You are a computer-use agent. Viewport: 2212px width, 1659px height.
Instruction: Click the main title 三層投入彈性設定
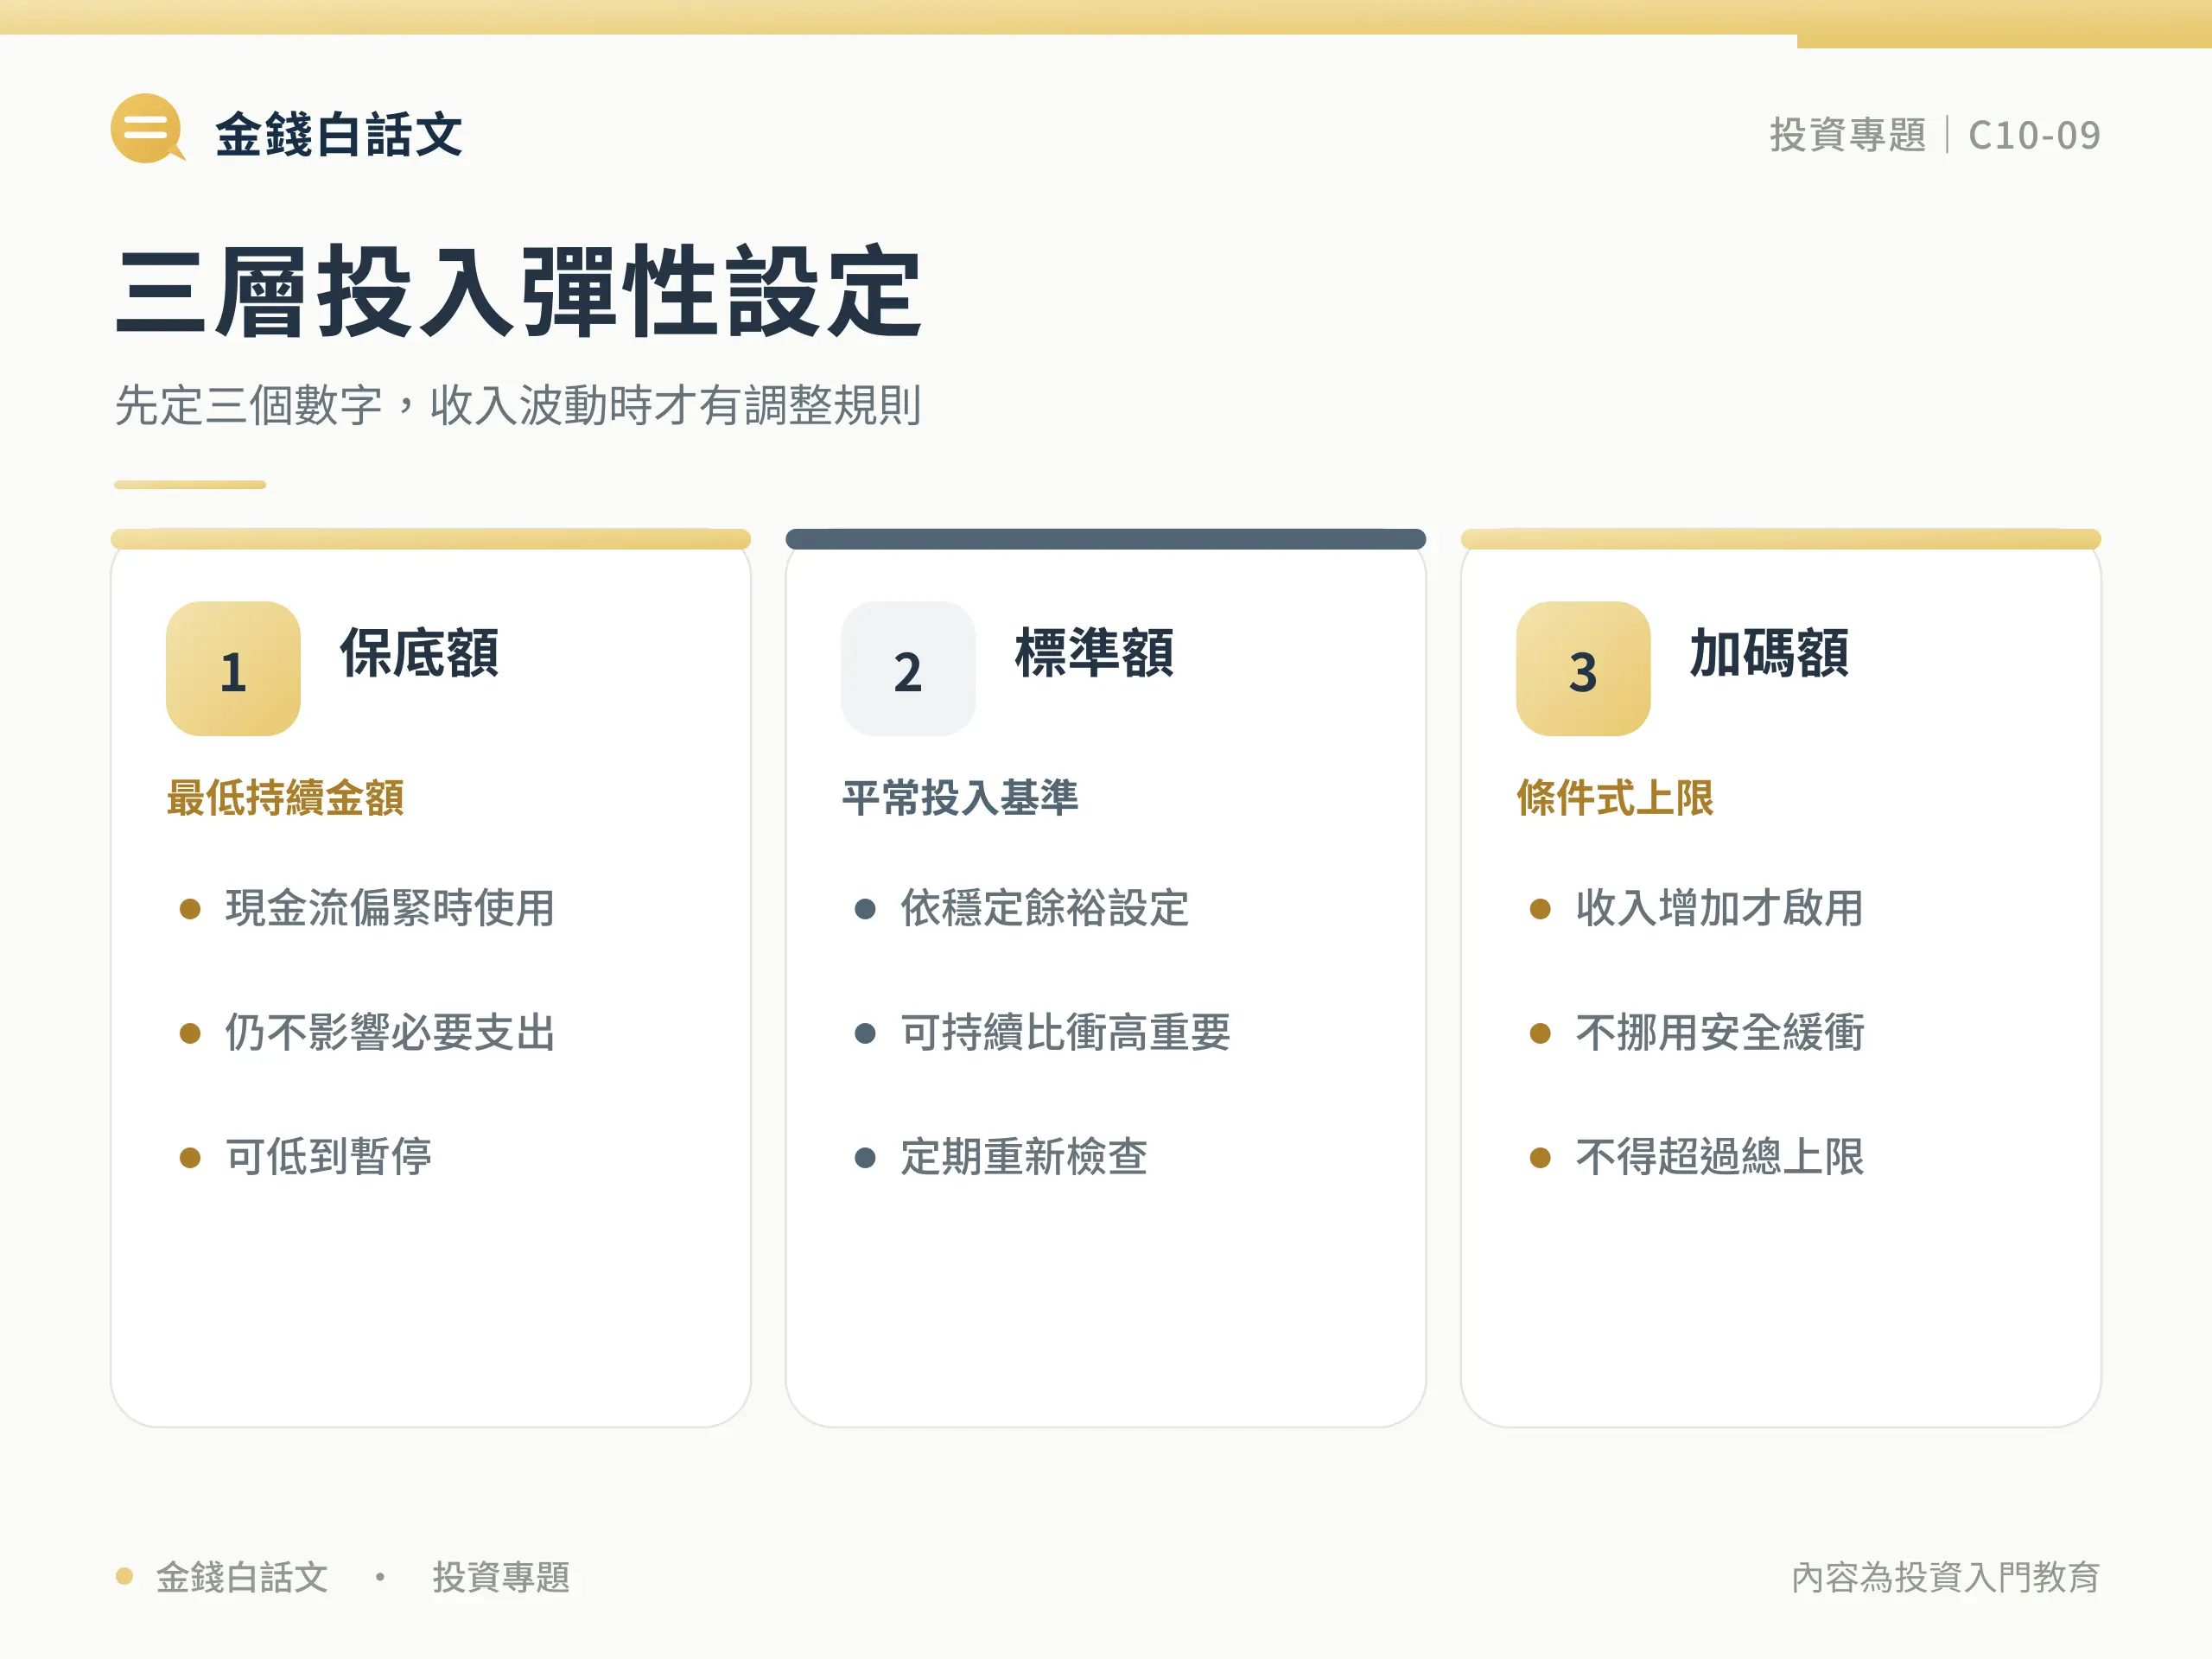tap(518, 292)
